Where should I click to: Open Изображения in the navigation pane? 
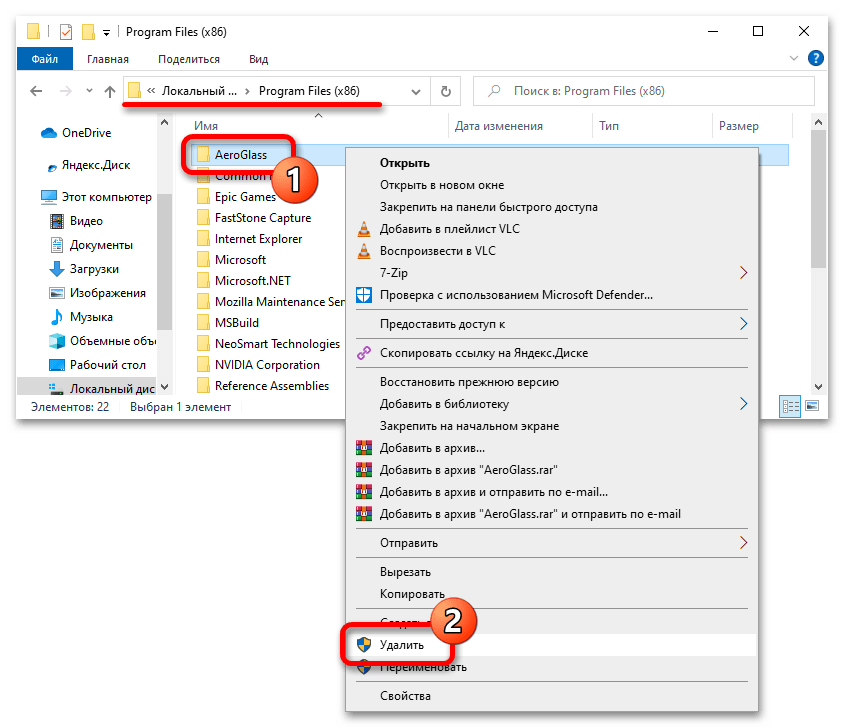click(x=97, y=293)
